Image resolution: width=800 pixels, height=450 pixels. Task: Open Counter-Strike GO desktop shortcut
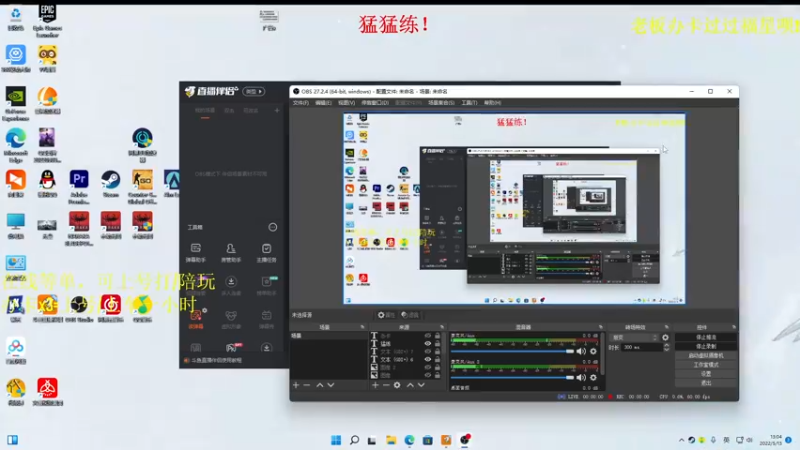point(142,187)
